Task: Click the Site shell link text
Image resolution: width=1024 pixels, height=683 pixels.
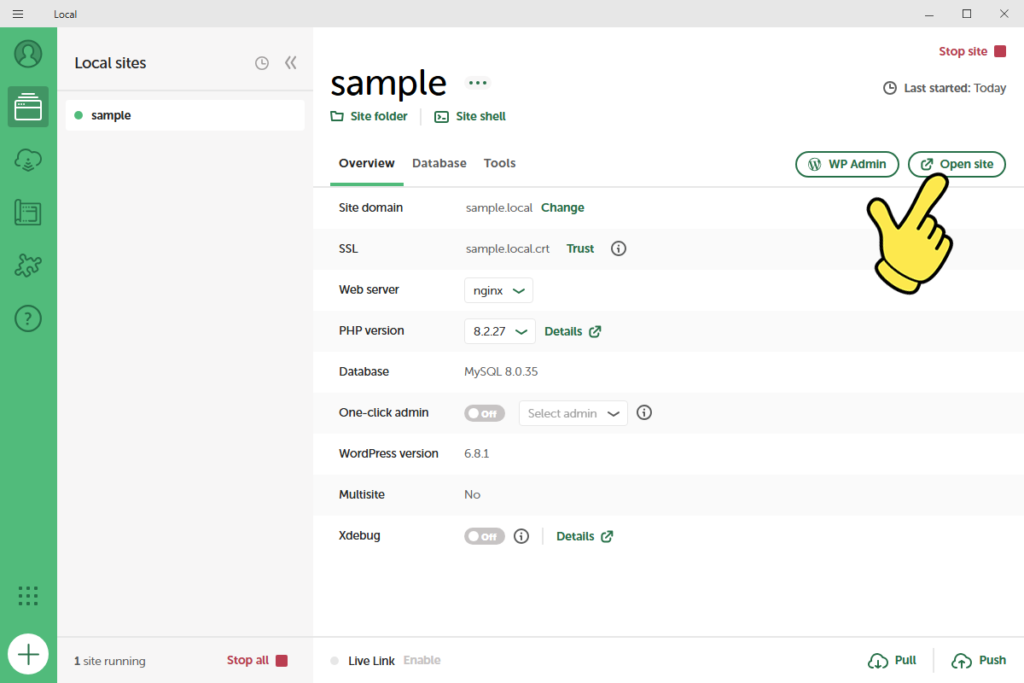Action: (481, 116)
